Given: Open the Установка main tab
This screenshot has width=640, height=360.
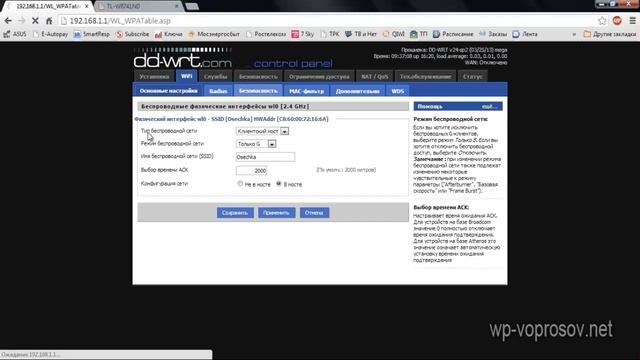Looking at the screenshot, I should pyautogui.click(x=154, y=76).
